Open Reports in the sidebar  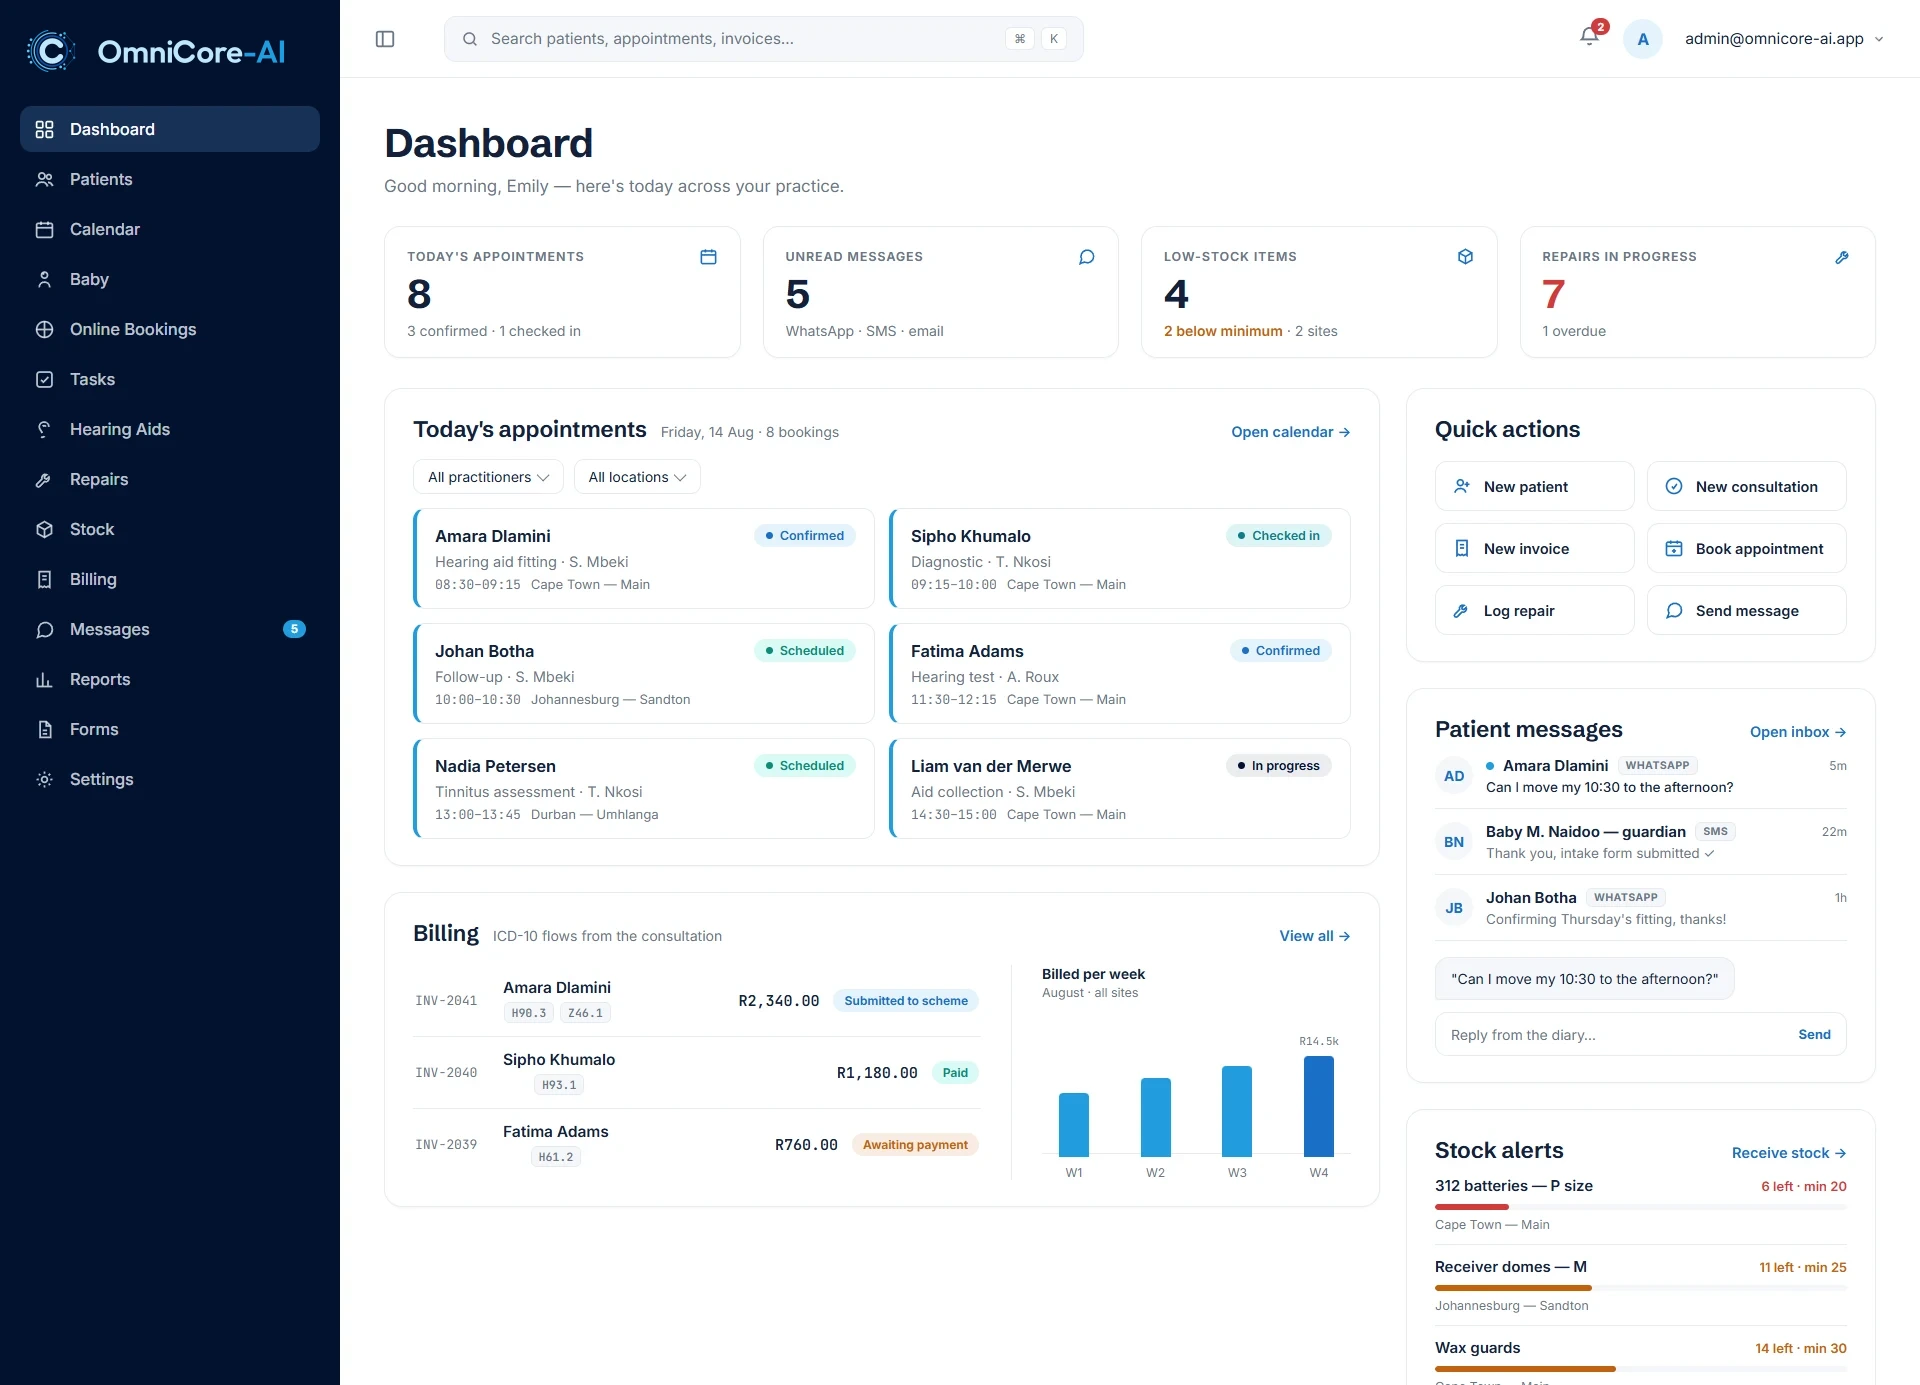[x=170, y=679]
